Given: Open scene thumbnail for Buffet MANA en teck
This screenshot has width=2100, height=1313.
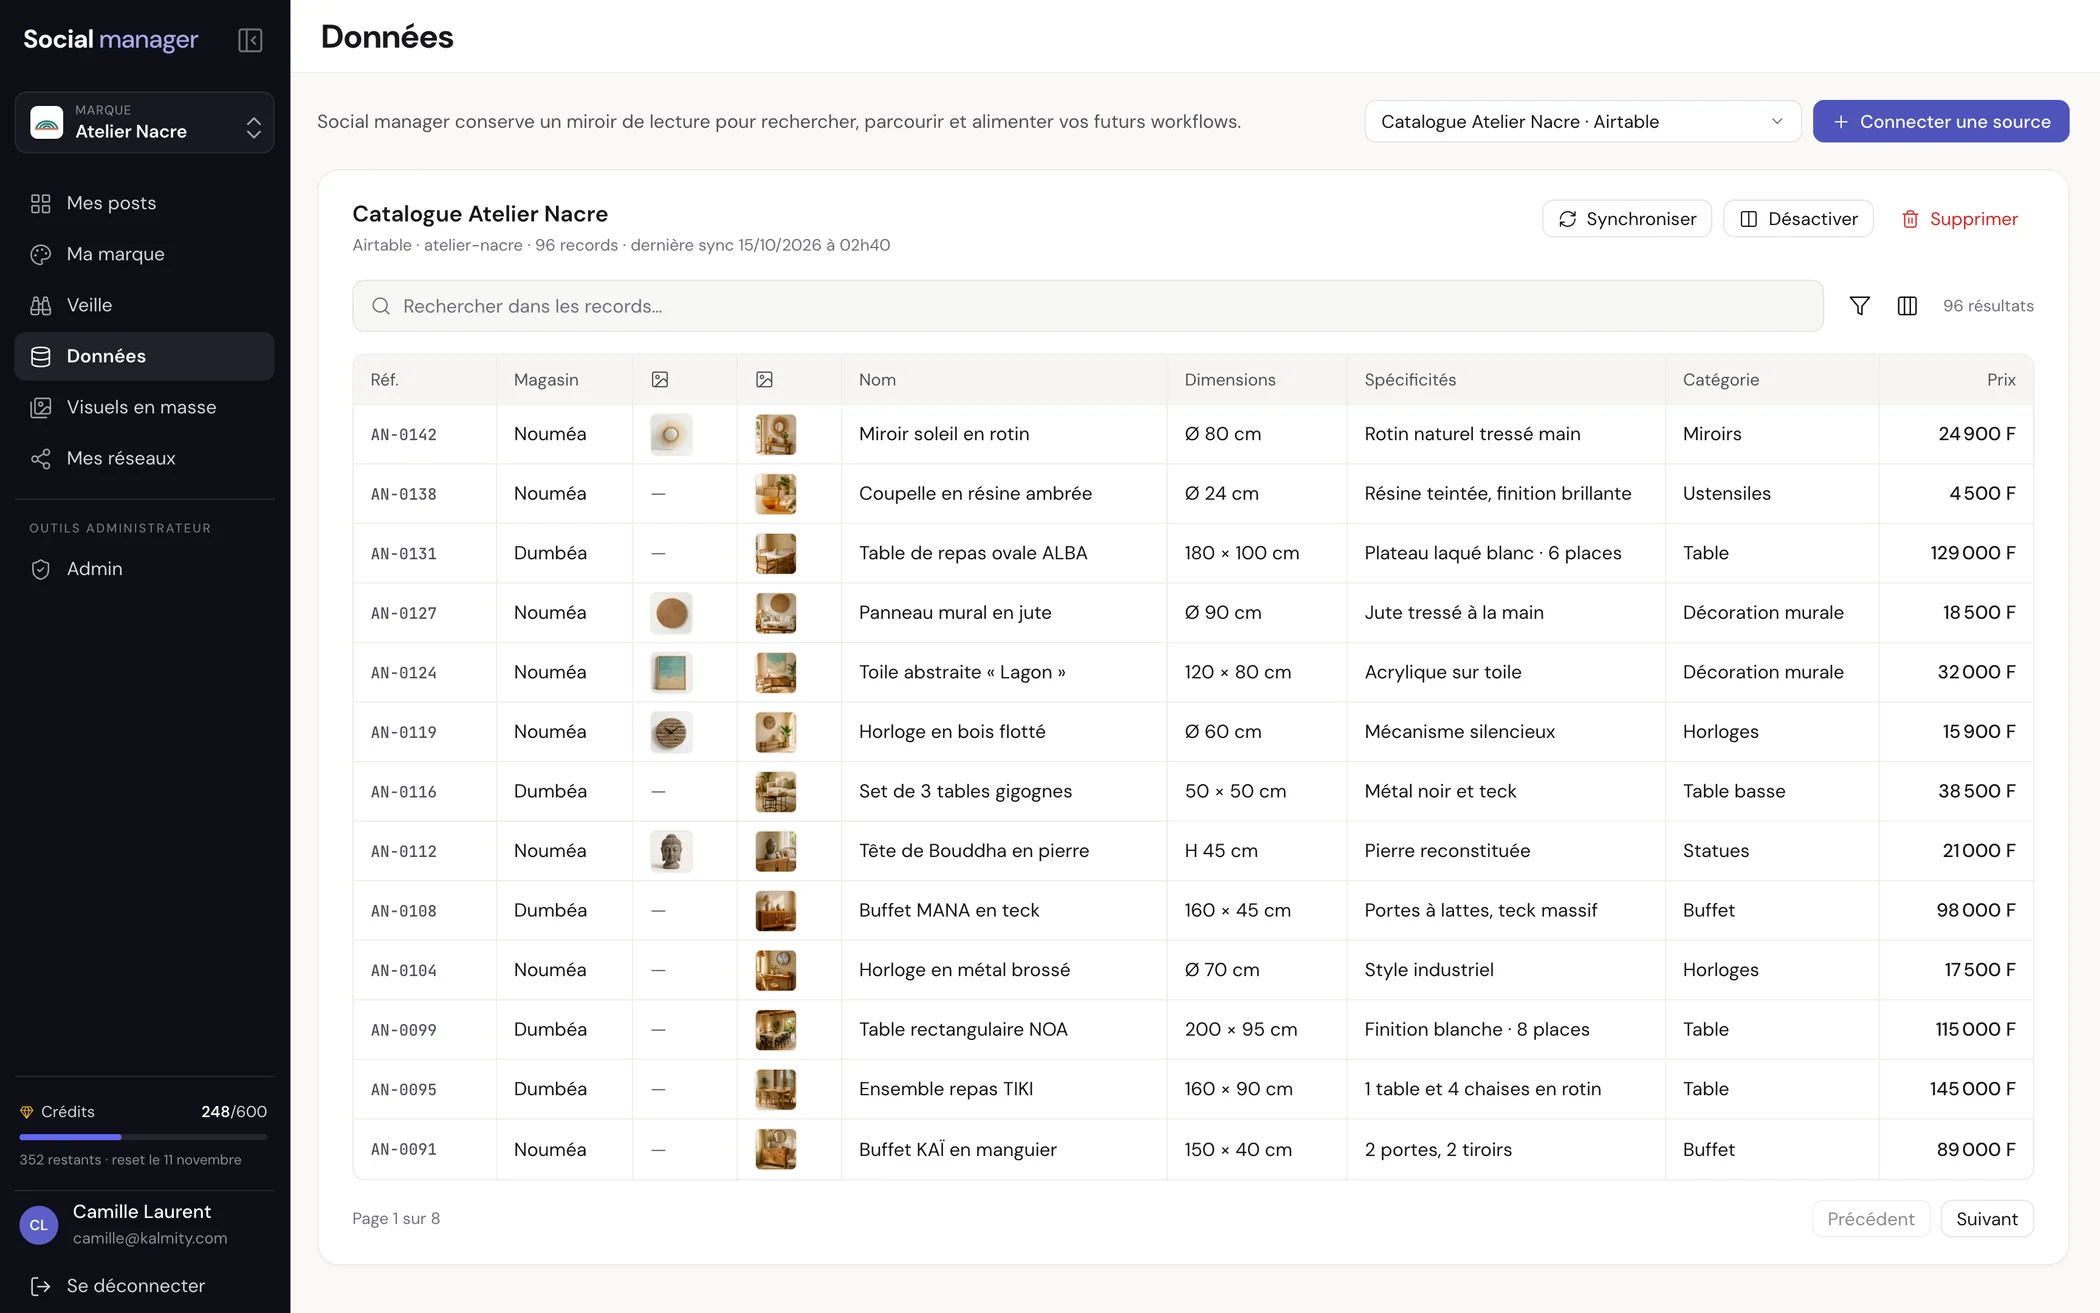Looking at the screenshot, I should pyautogui.click(x=775, y=911).
